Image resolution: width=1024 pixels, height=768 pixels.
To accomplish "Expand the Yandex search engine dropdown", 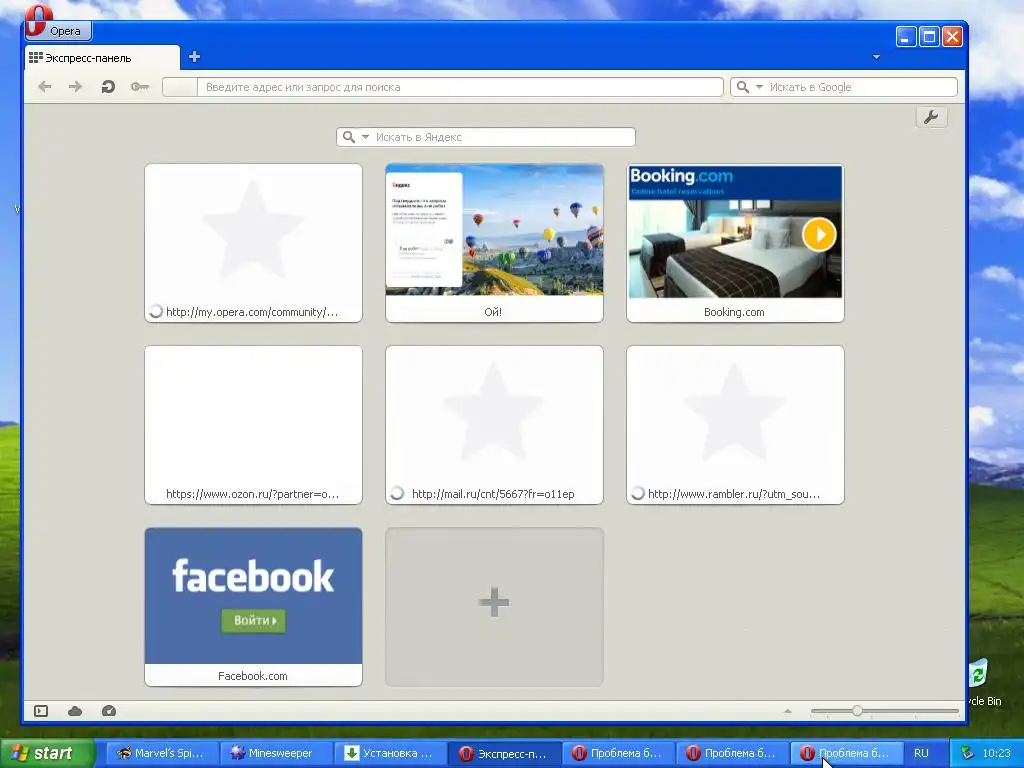I will coord(365,137).
